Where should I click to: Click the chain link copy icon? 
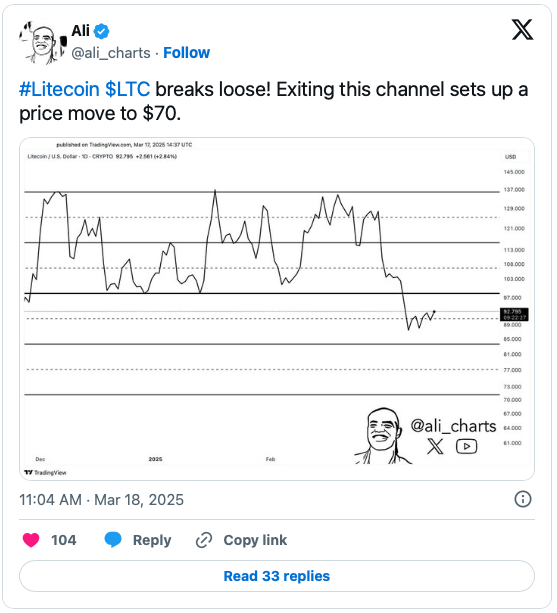pos(204,540)
